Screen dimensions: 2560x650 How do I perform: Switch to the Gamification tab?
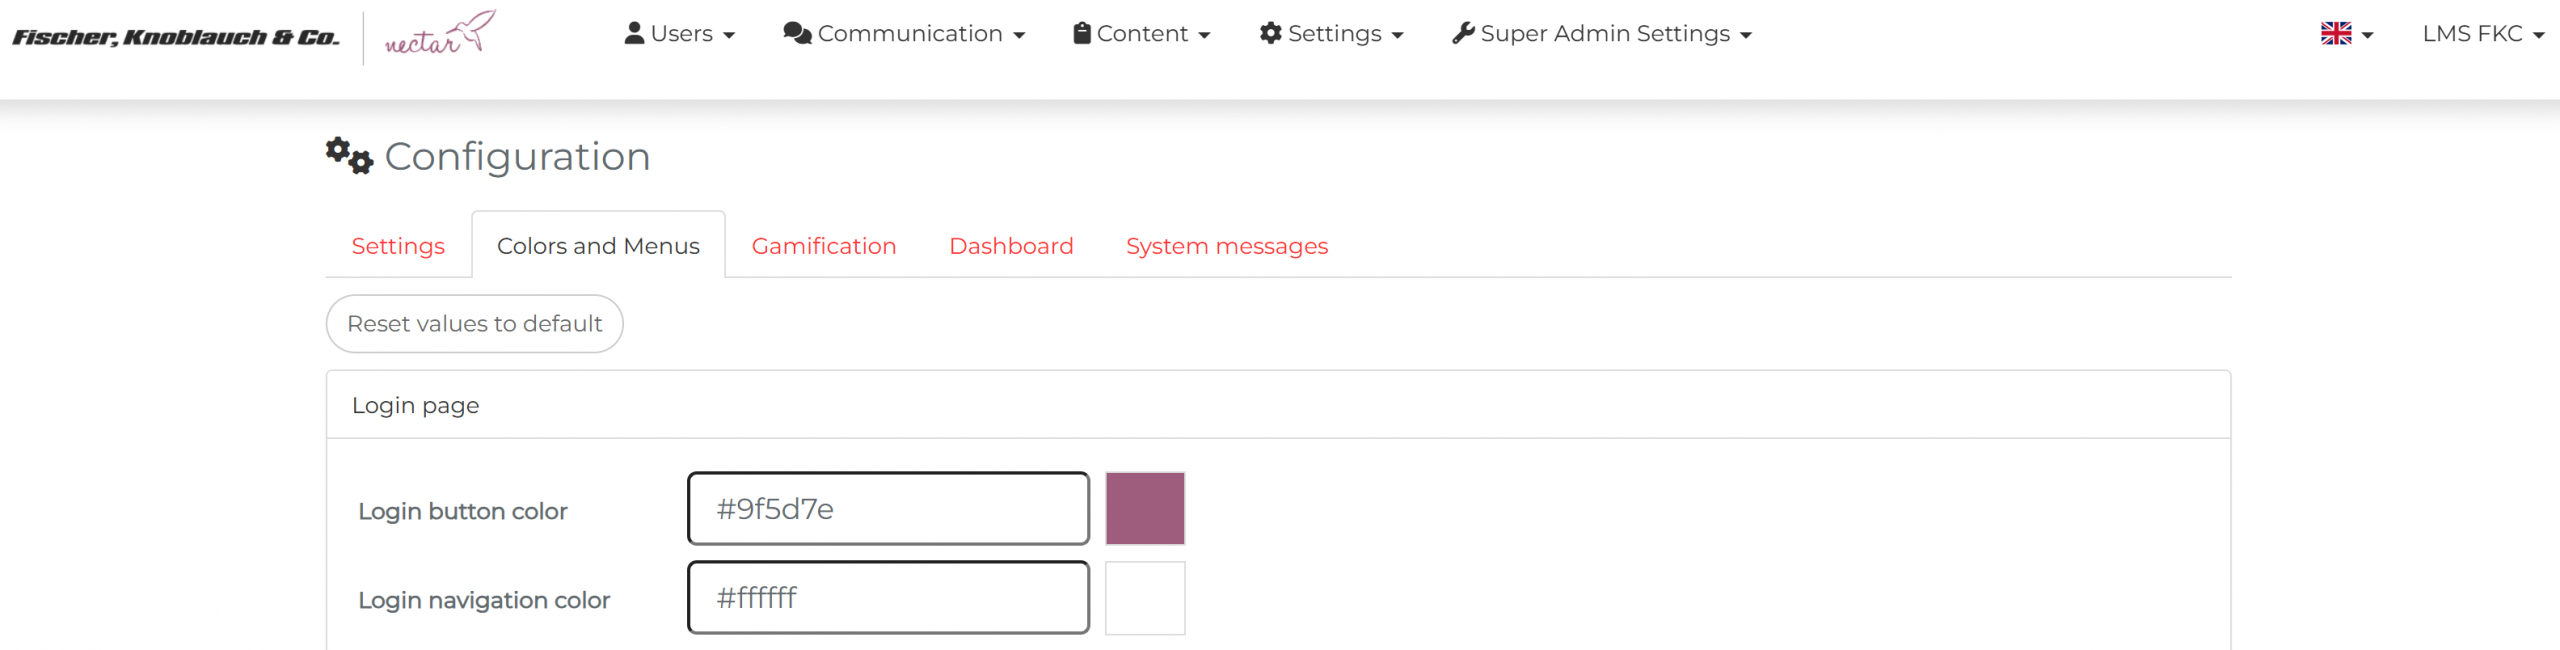[x=824, y=246]
